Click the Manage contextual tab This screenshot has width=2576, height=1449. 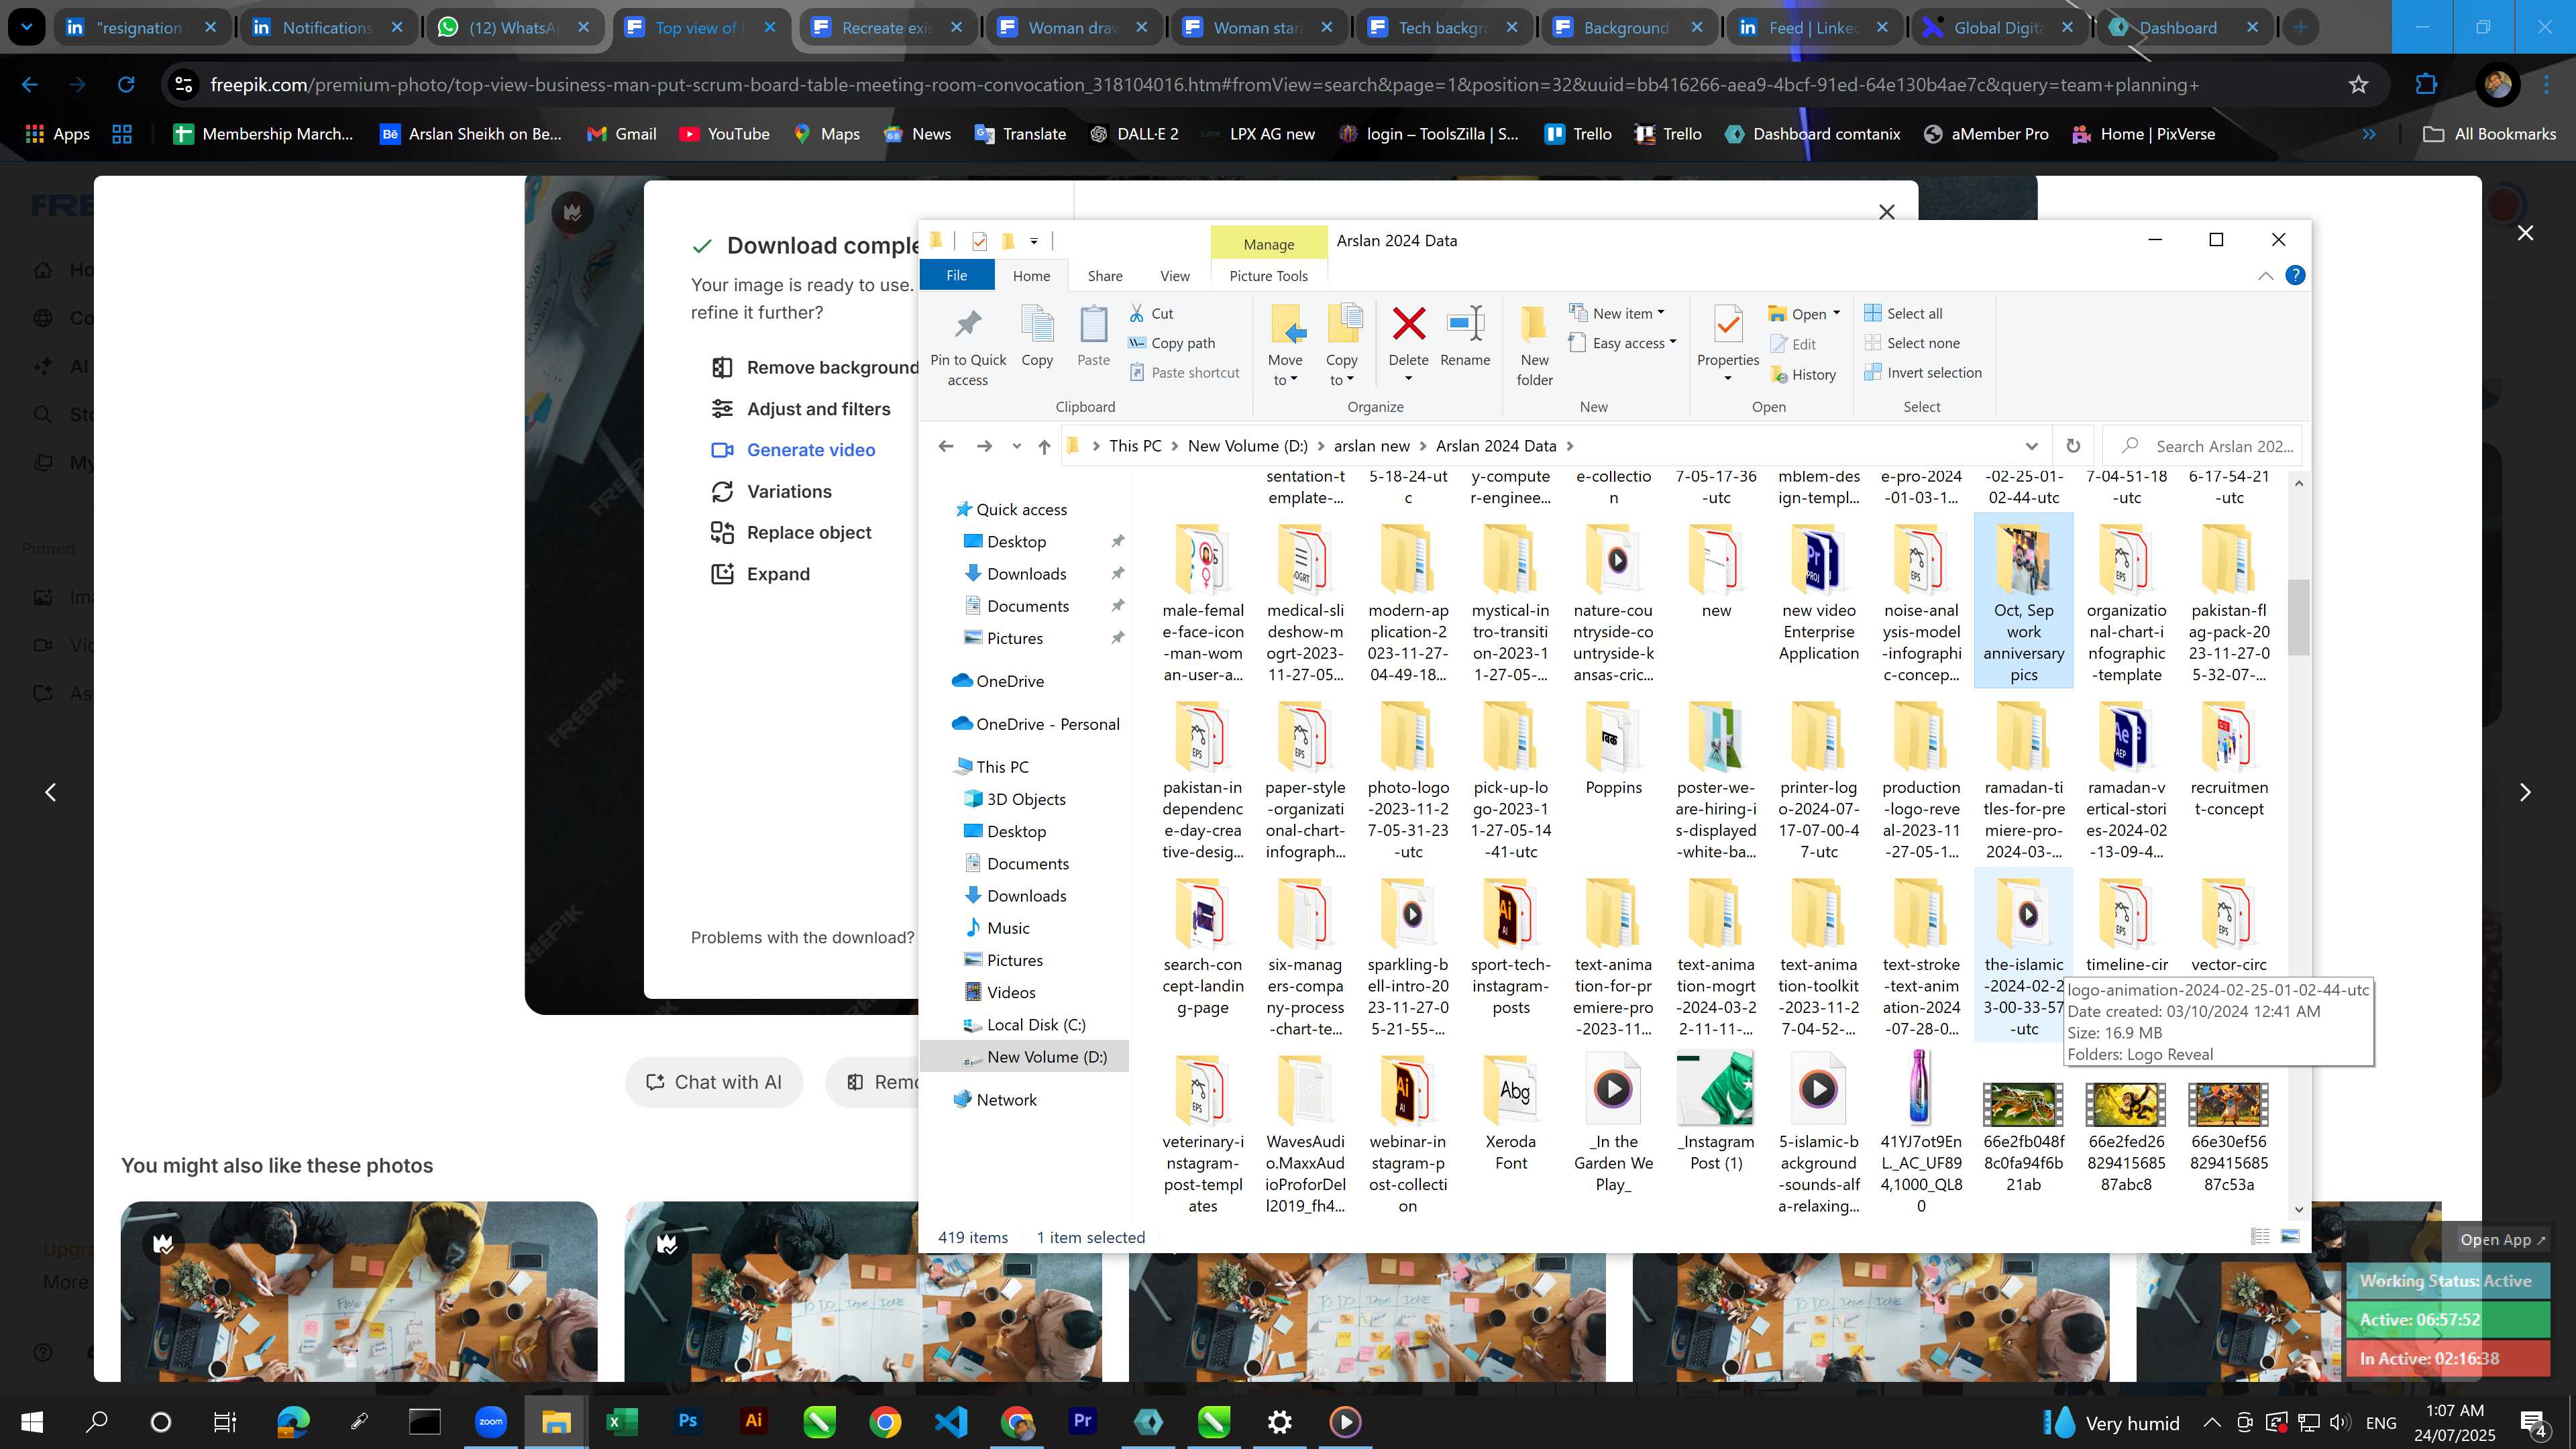(1268, 244)
